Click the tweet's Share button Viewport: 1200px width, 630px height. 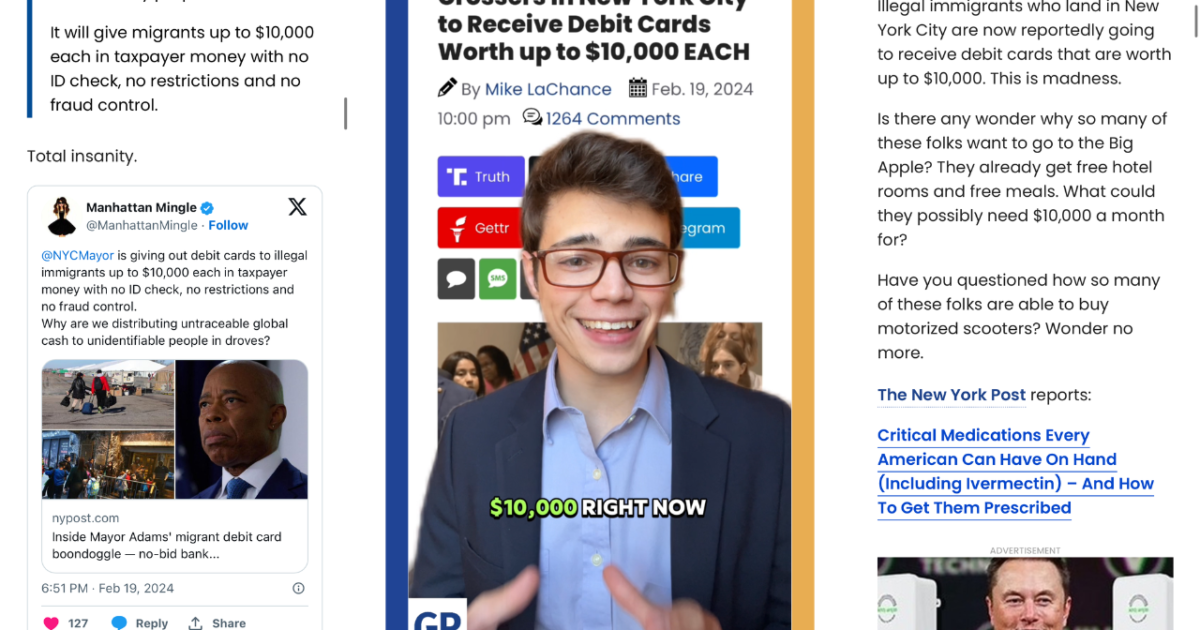(217, 623)
